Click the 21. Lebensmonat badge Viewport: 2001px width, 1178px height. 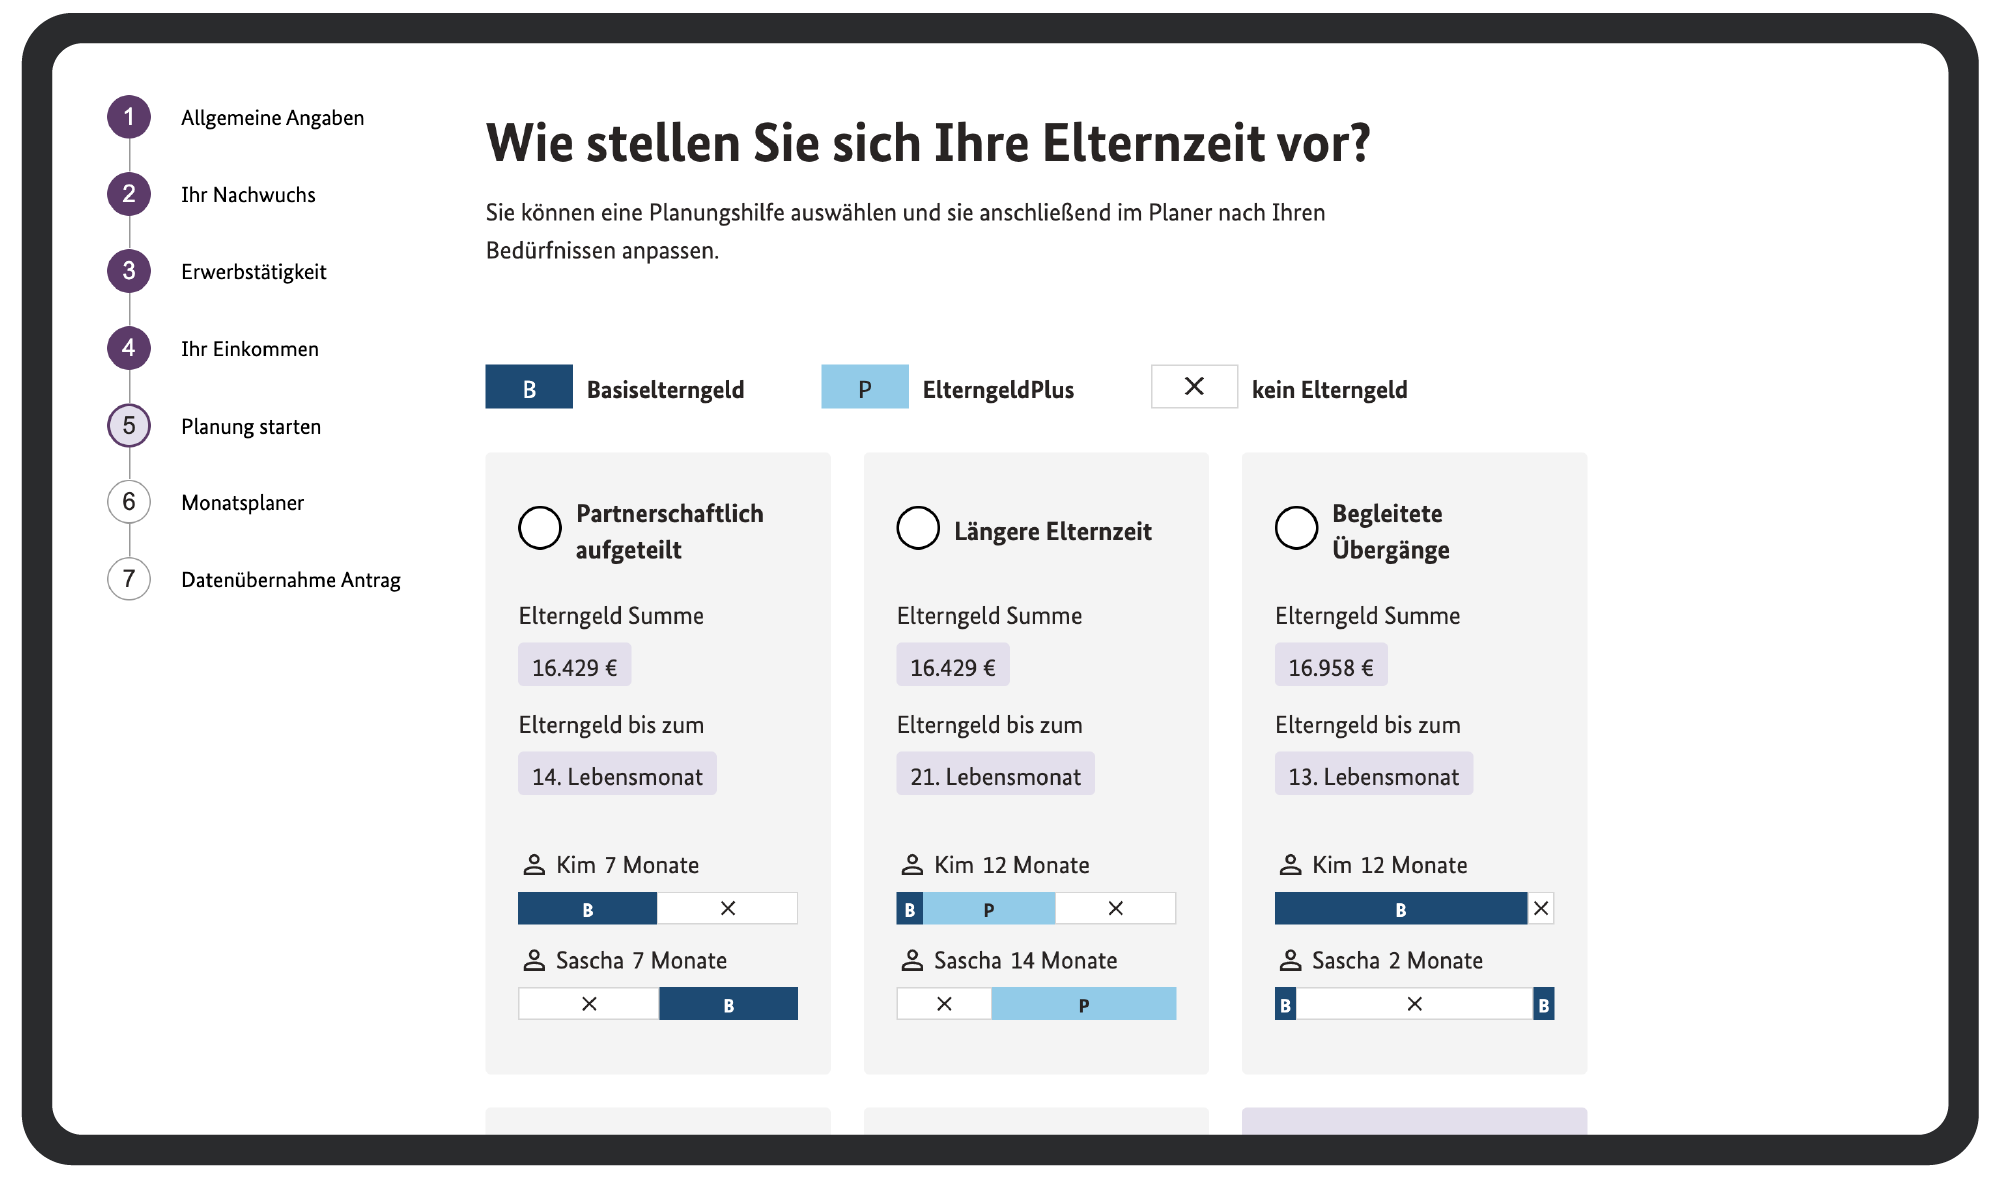click(x=995, y=773)
